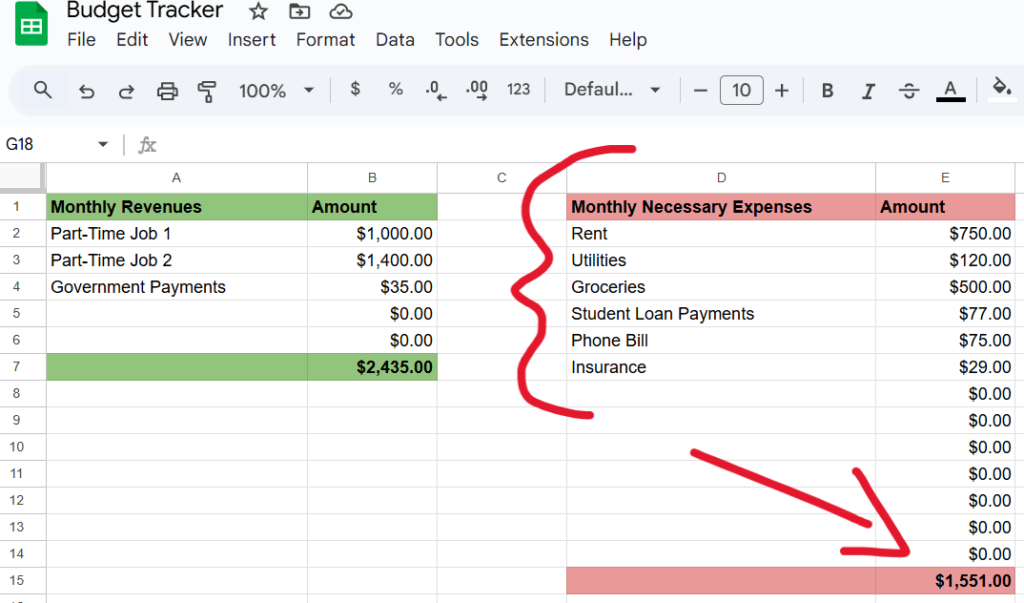Open the name box dropdown
Viewport: 1024px width, 603px height.
(x=102, y=144)
